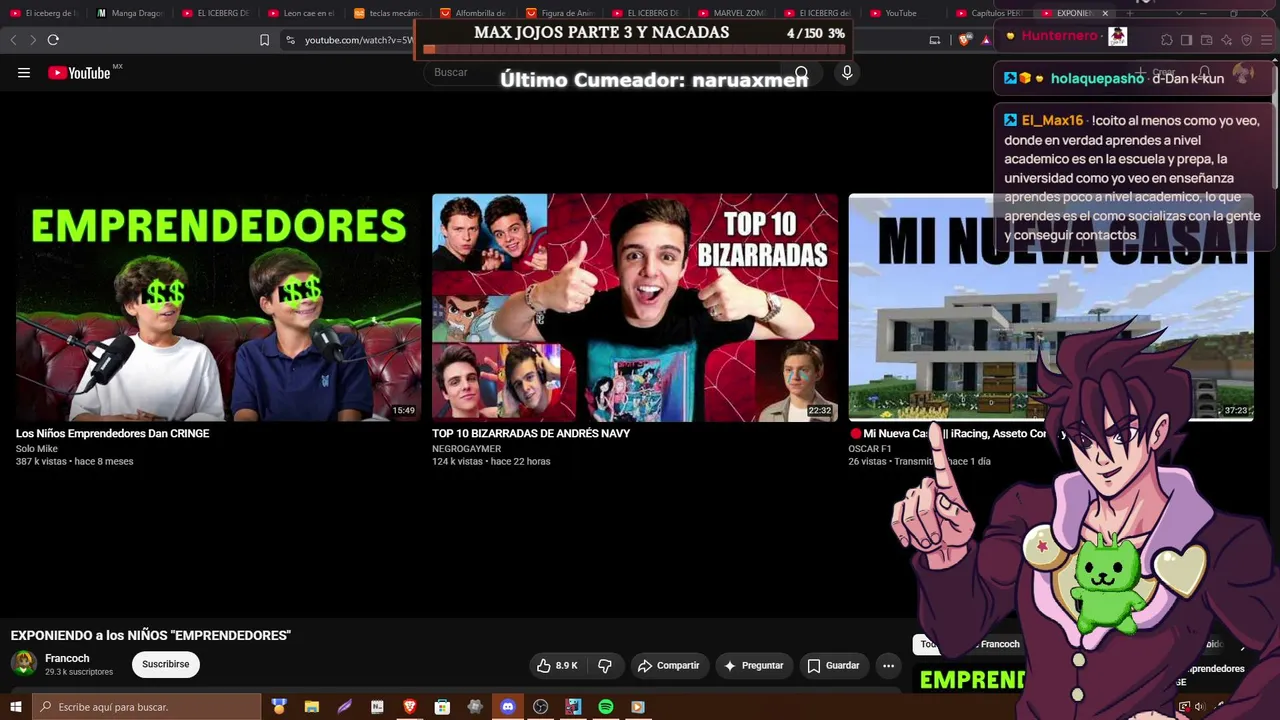
Task: Open Brave browser taskbar icon
Action: coord(410,707)
